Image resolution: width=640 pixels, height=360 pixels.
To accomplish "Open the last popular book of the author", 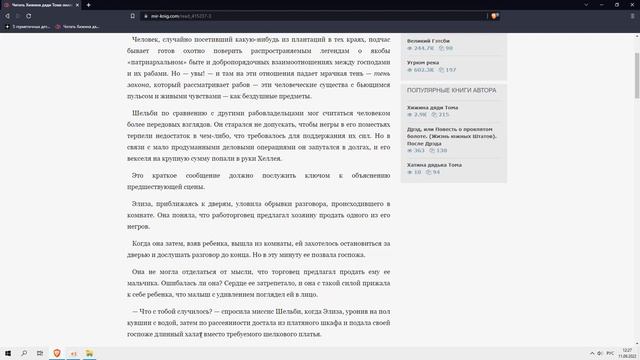I will pyautogui.click(x=434, y=165).
